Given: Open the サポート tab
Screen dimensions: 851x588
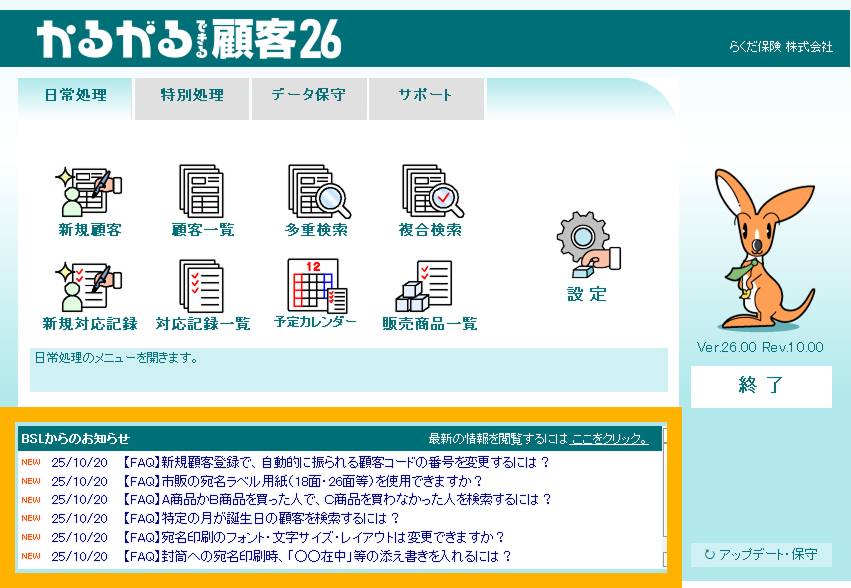Looking at the screenshot, I should 426,96.
